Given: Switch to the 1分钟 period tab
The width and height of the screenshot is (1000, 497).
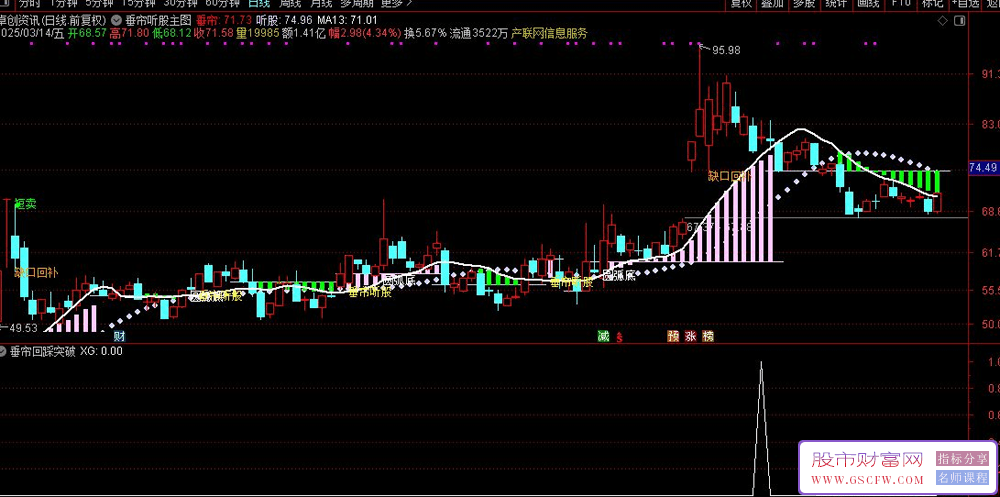Looking at the screenshot, I should [62, 3].
